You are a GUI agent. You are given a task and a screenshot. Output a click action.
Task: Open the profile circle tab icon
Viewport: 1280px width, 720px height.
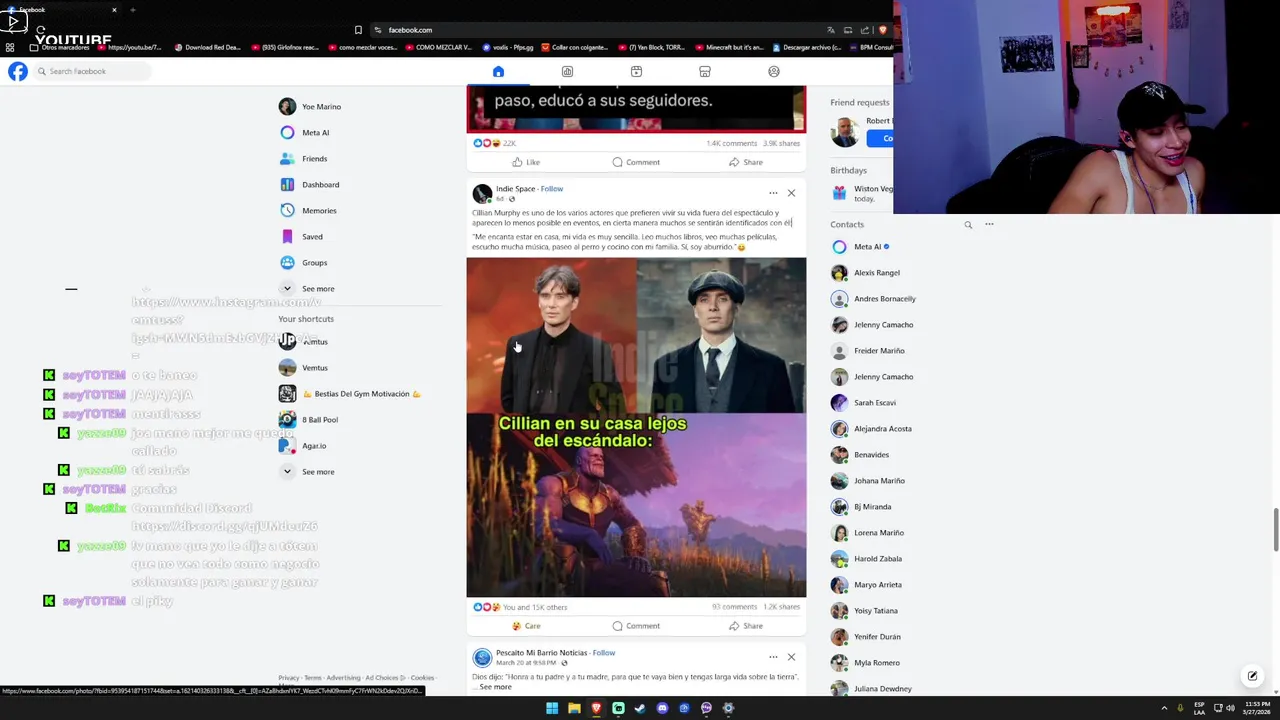click(x=774, y=71)
